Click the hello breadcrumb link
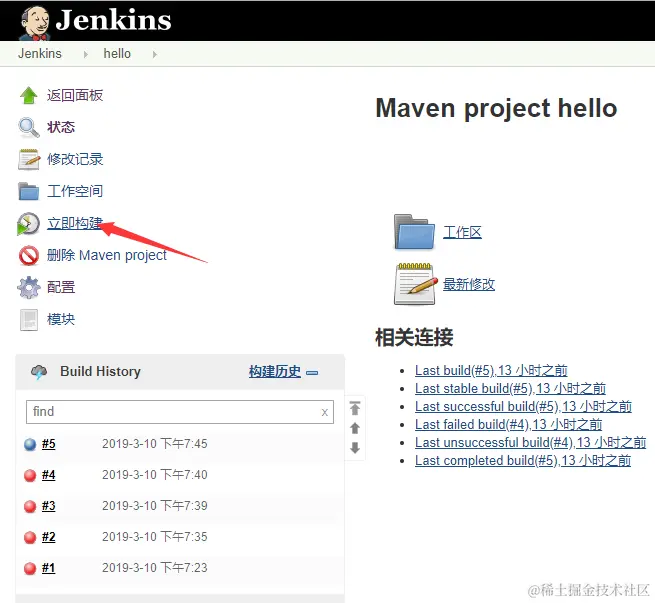The image size is (655, 603). point(117,53)
